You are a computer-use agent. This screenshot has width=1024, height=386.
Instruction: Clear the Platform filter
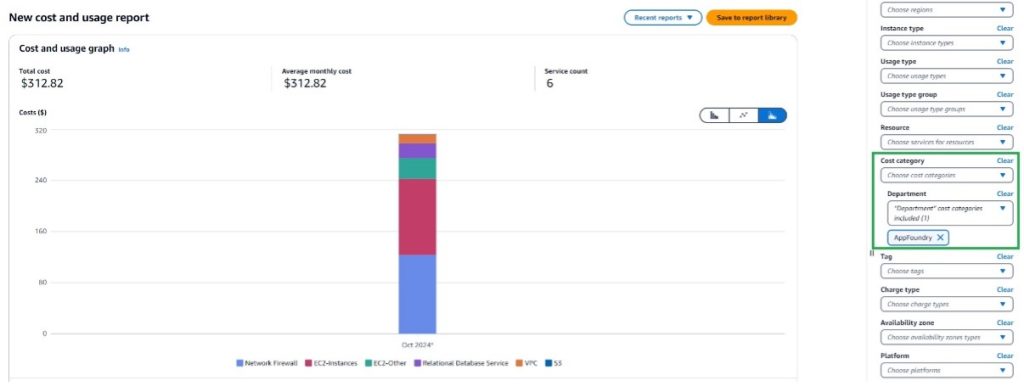click(1004, 356)
